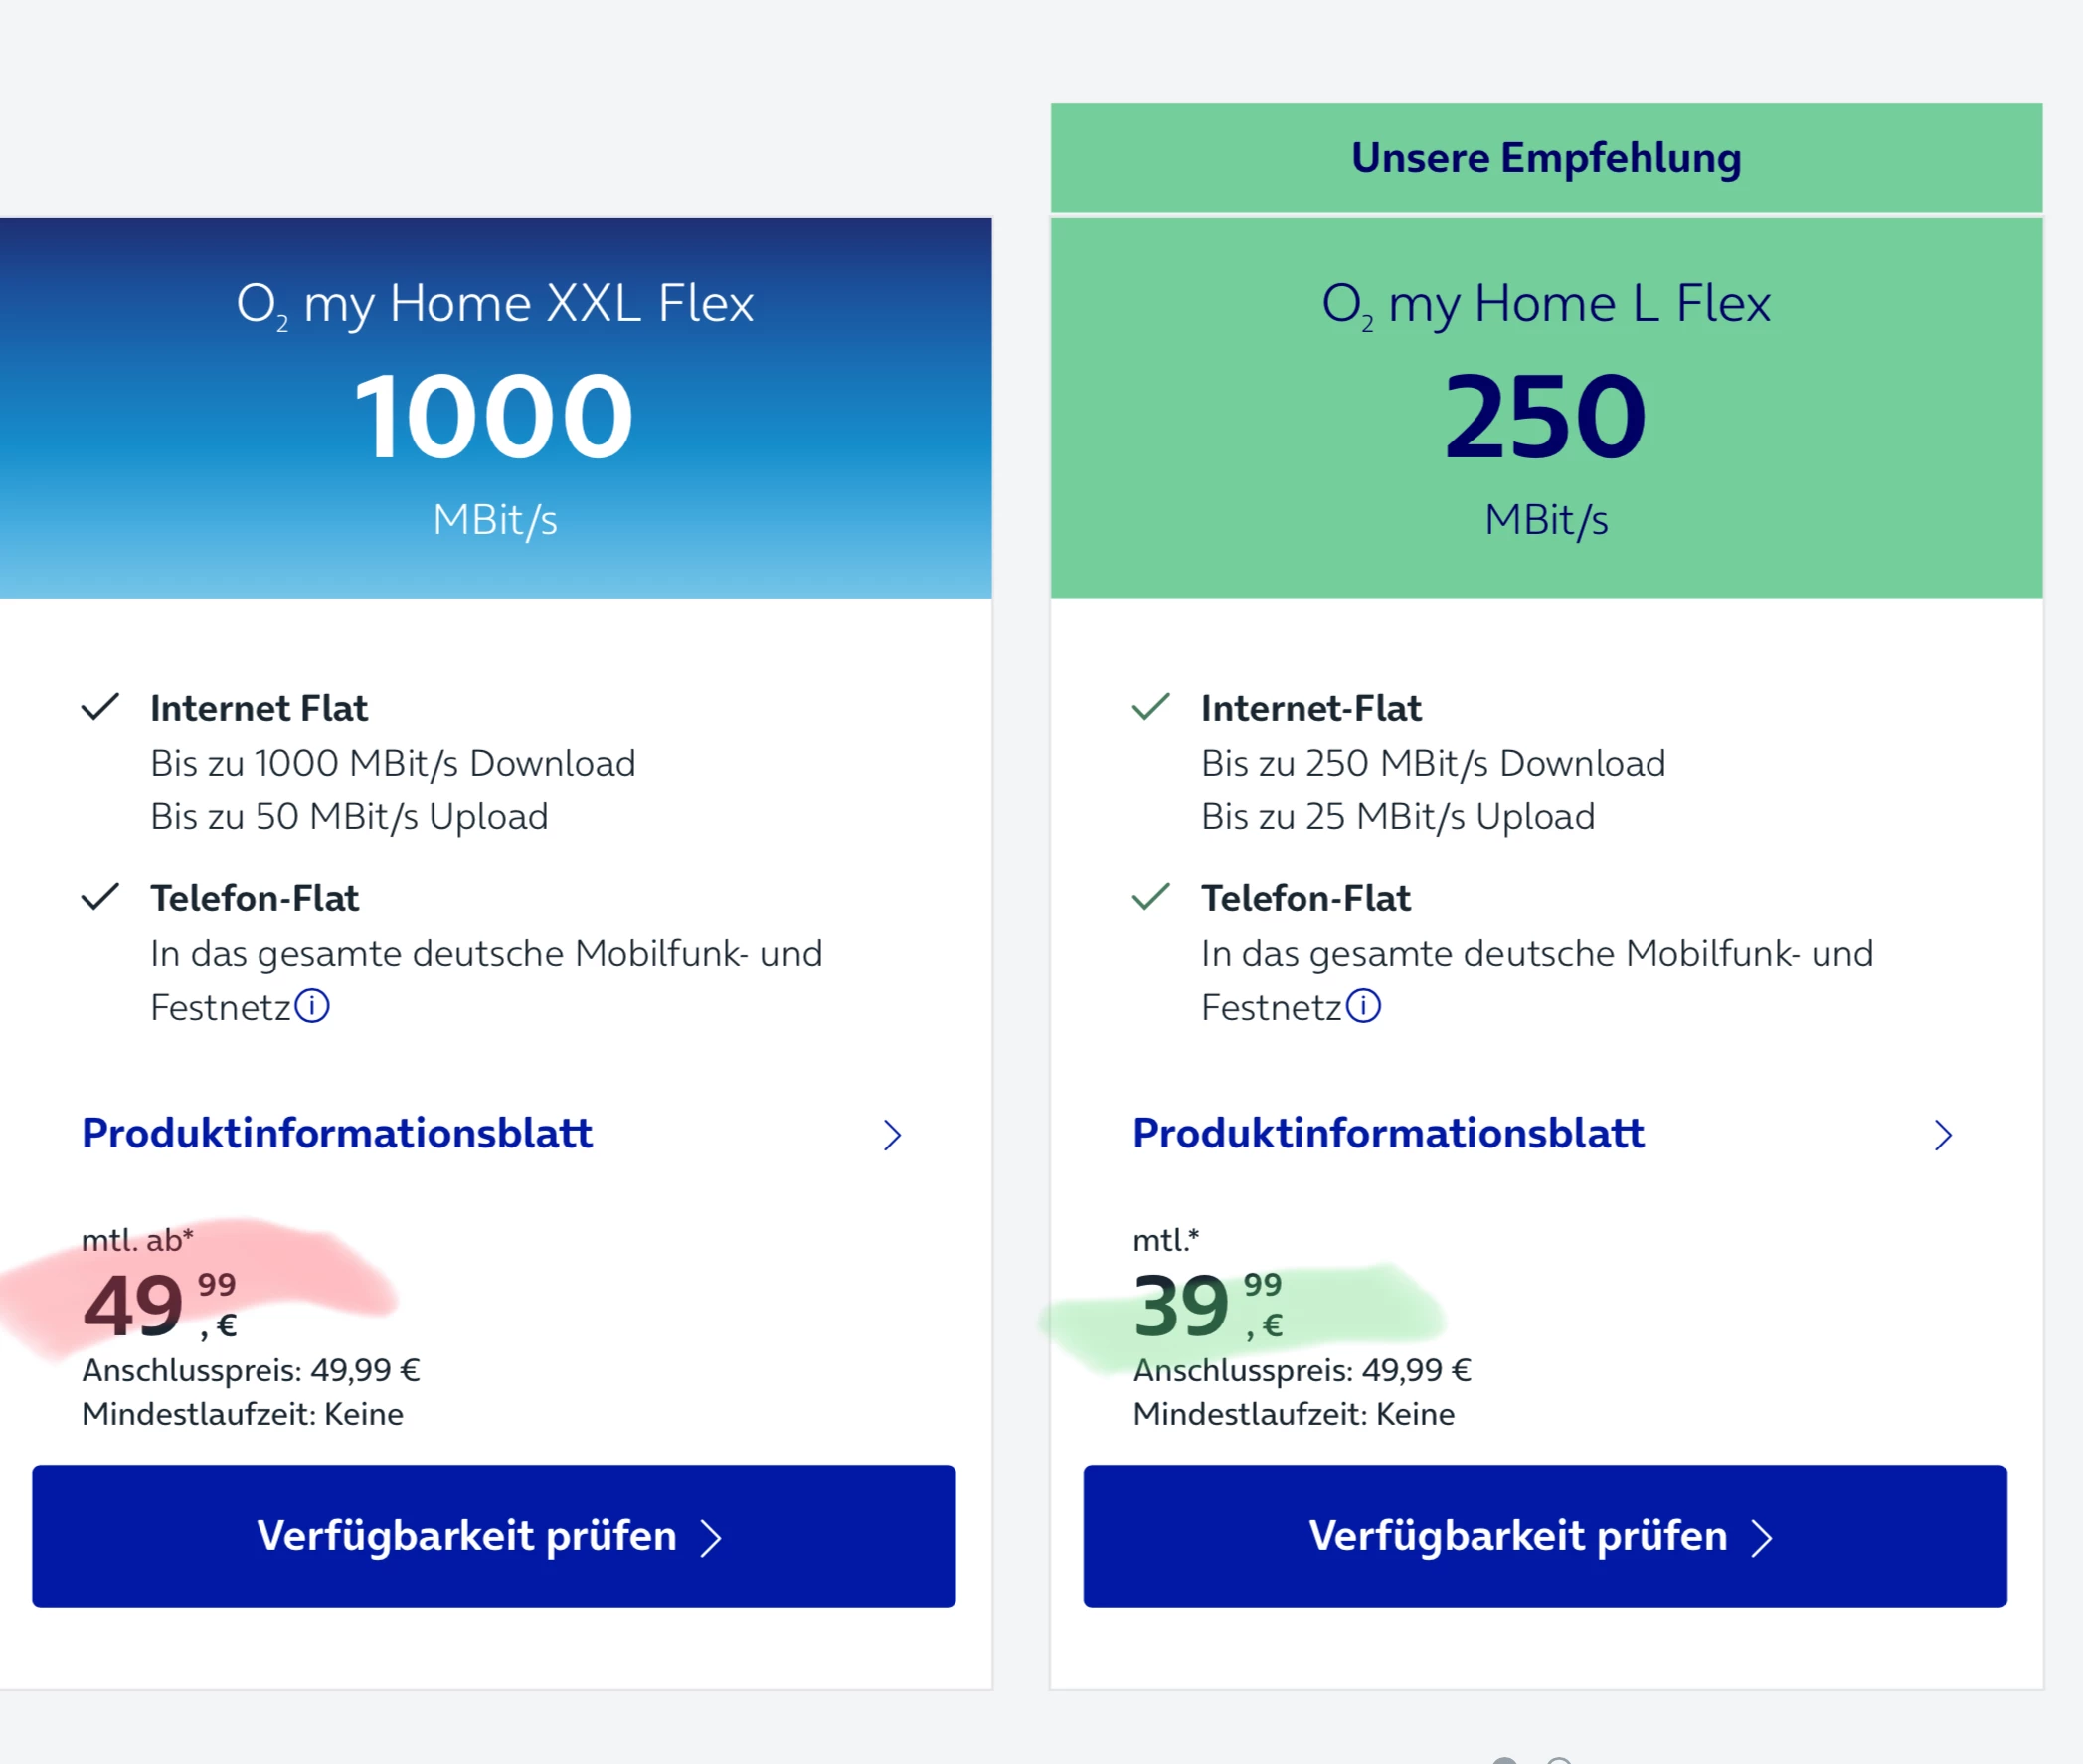The height and width of the screenshot is (1764, 2083).
Task: Click info icon beside Festnetz in XXL Flex card
Action: pos(312,1006)
